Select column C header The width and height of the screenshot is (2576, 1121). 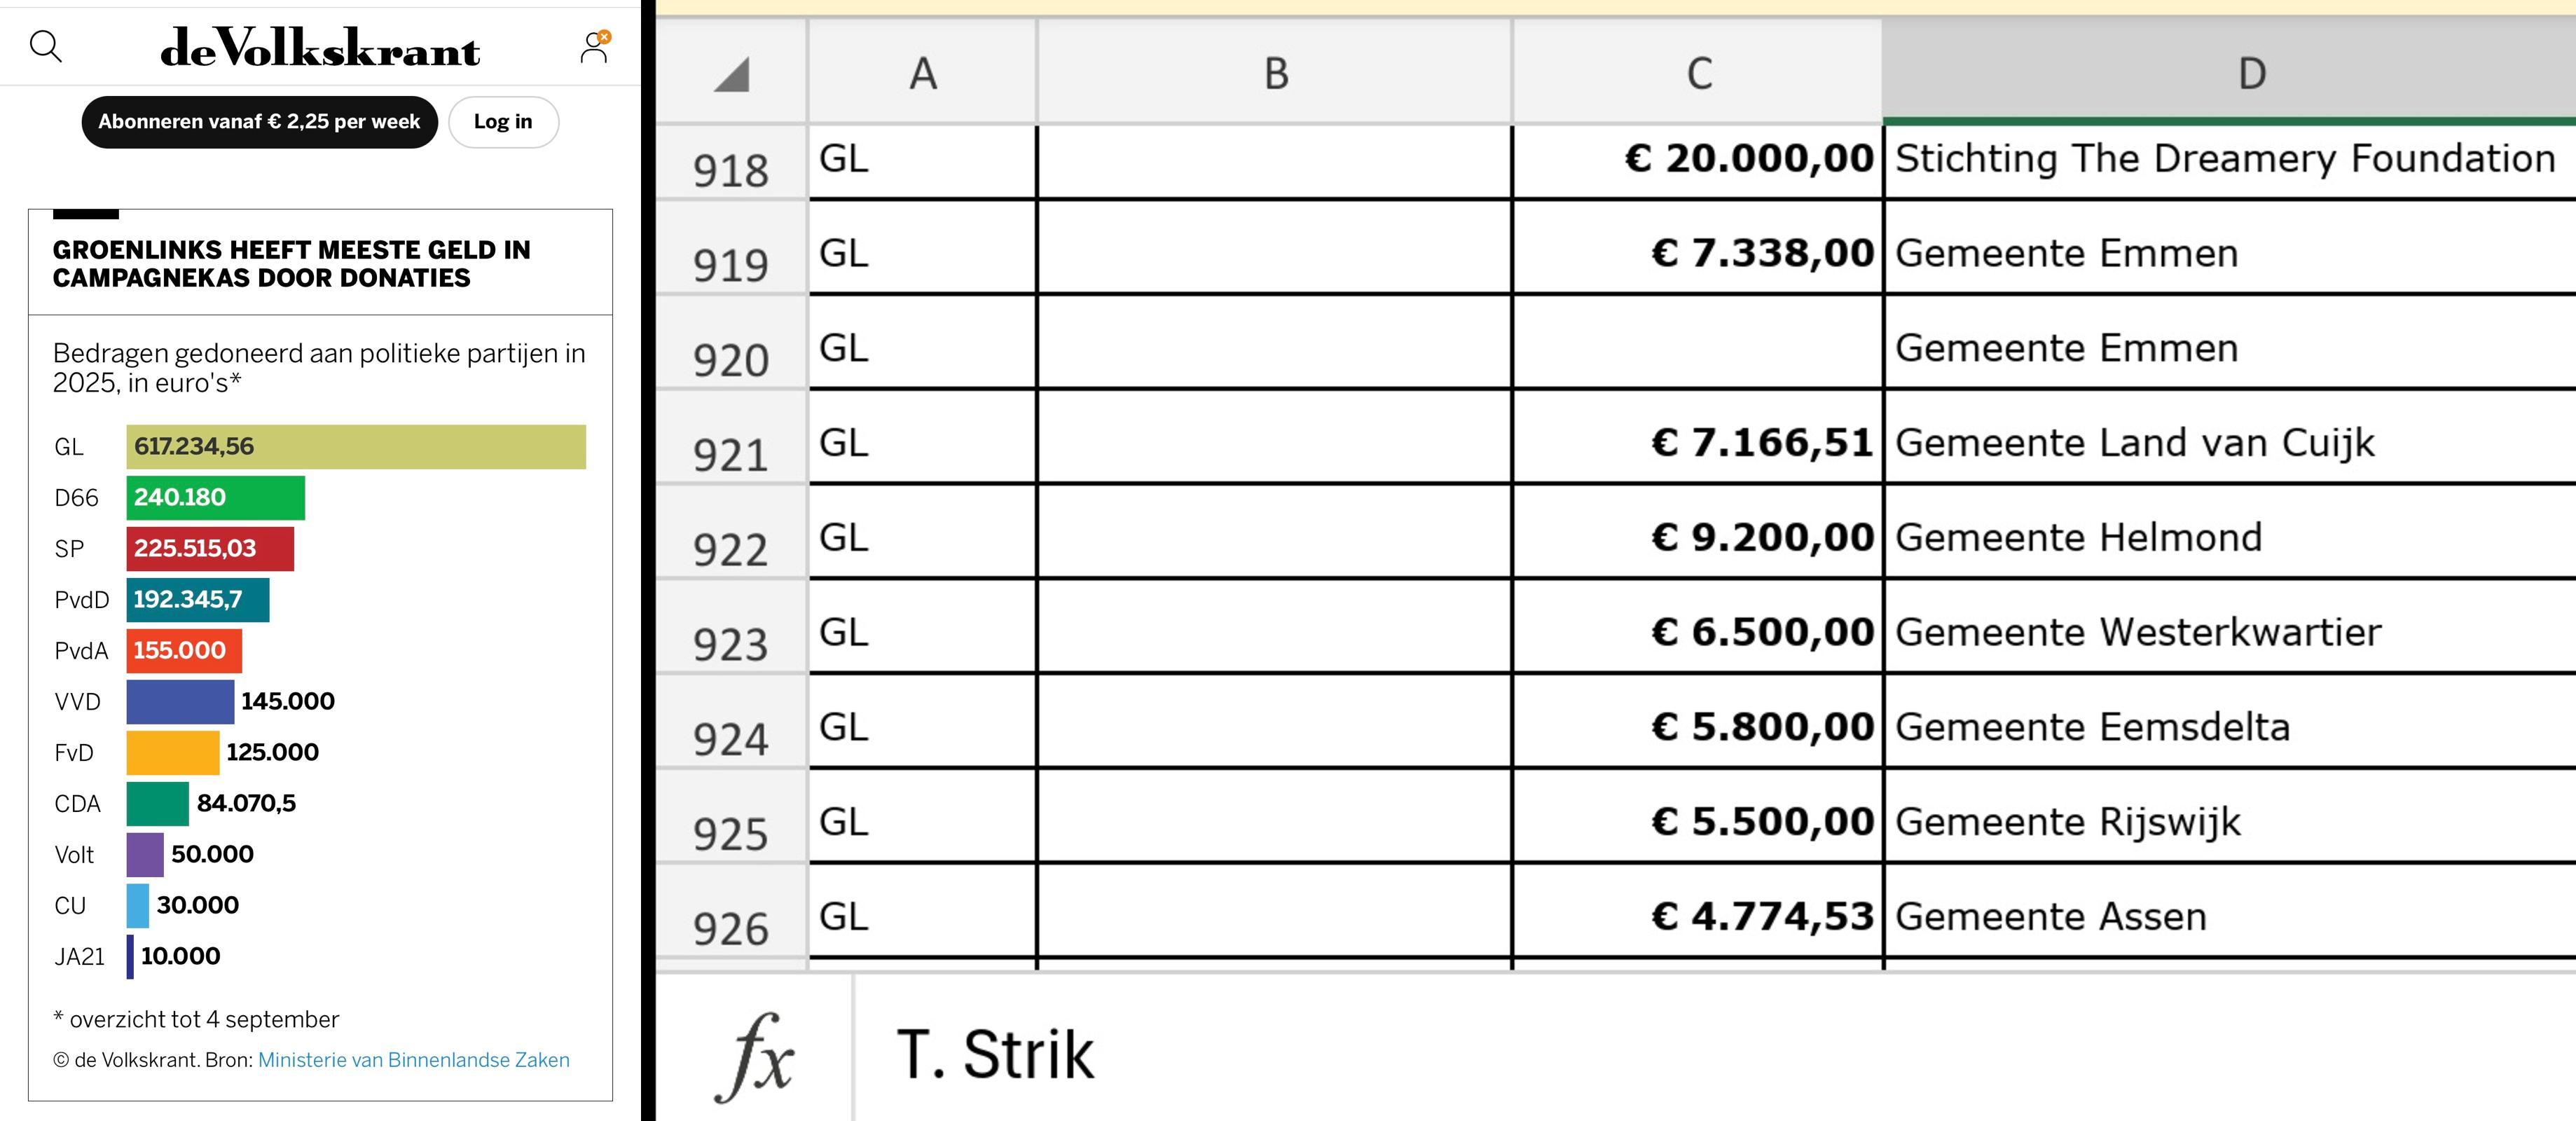click(x=1698, y=74)
